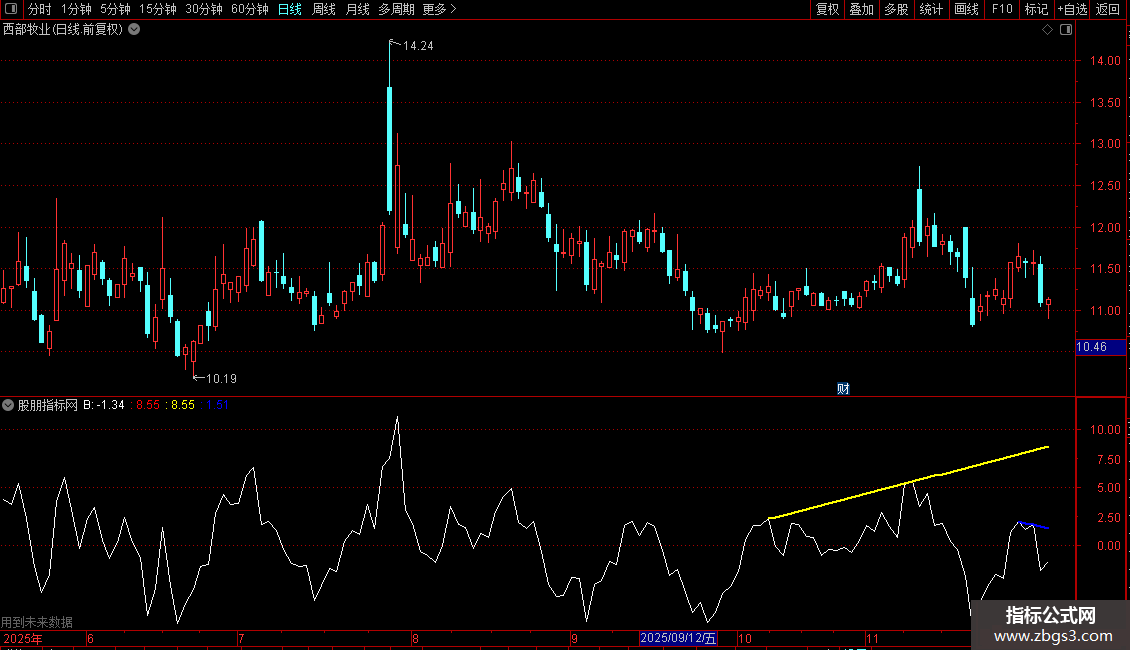Activate the 画线 drawing tools
Screen dimensions: 1130x650
(966, 9)
